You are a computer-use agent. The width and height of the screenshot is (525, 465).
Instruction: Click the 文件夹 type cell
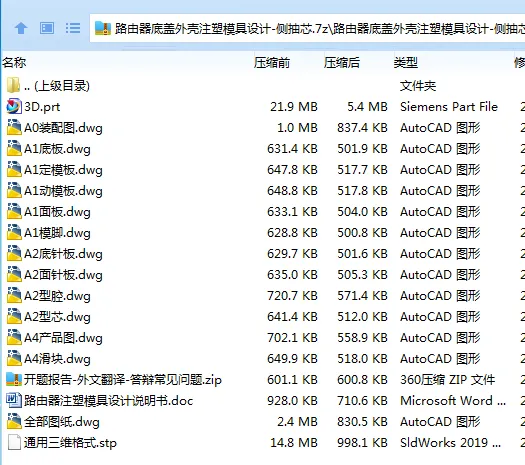(x=418, y=86)
